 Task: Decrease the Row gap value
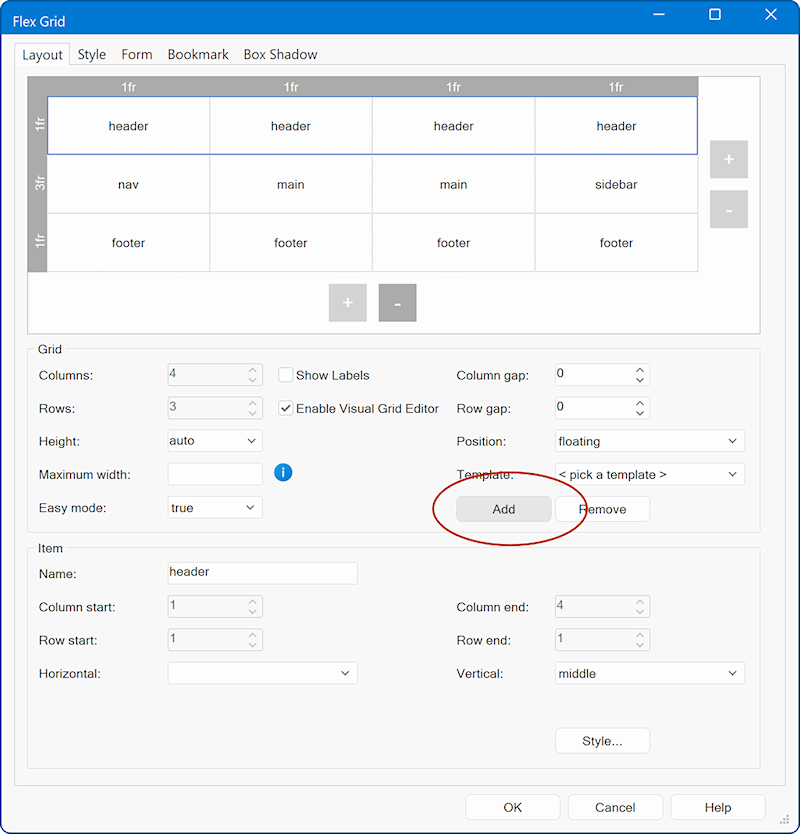[640, 413]
